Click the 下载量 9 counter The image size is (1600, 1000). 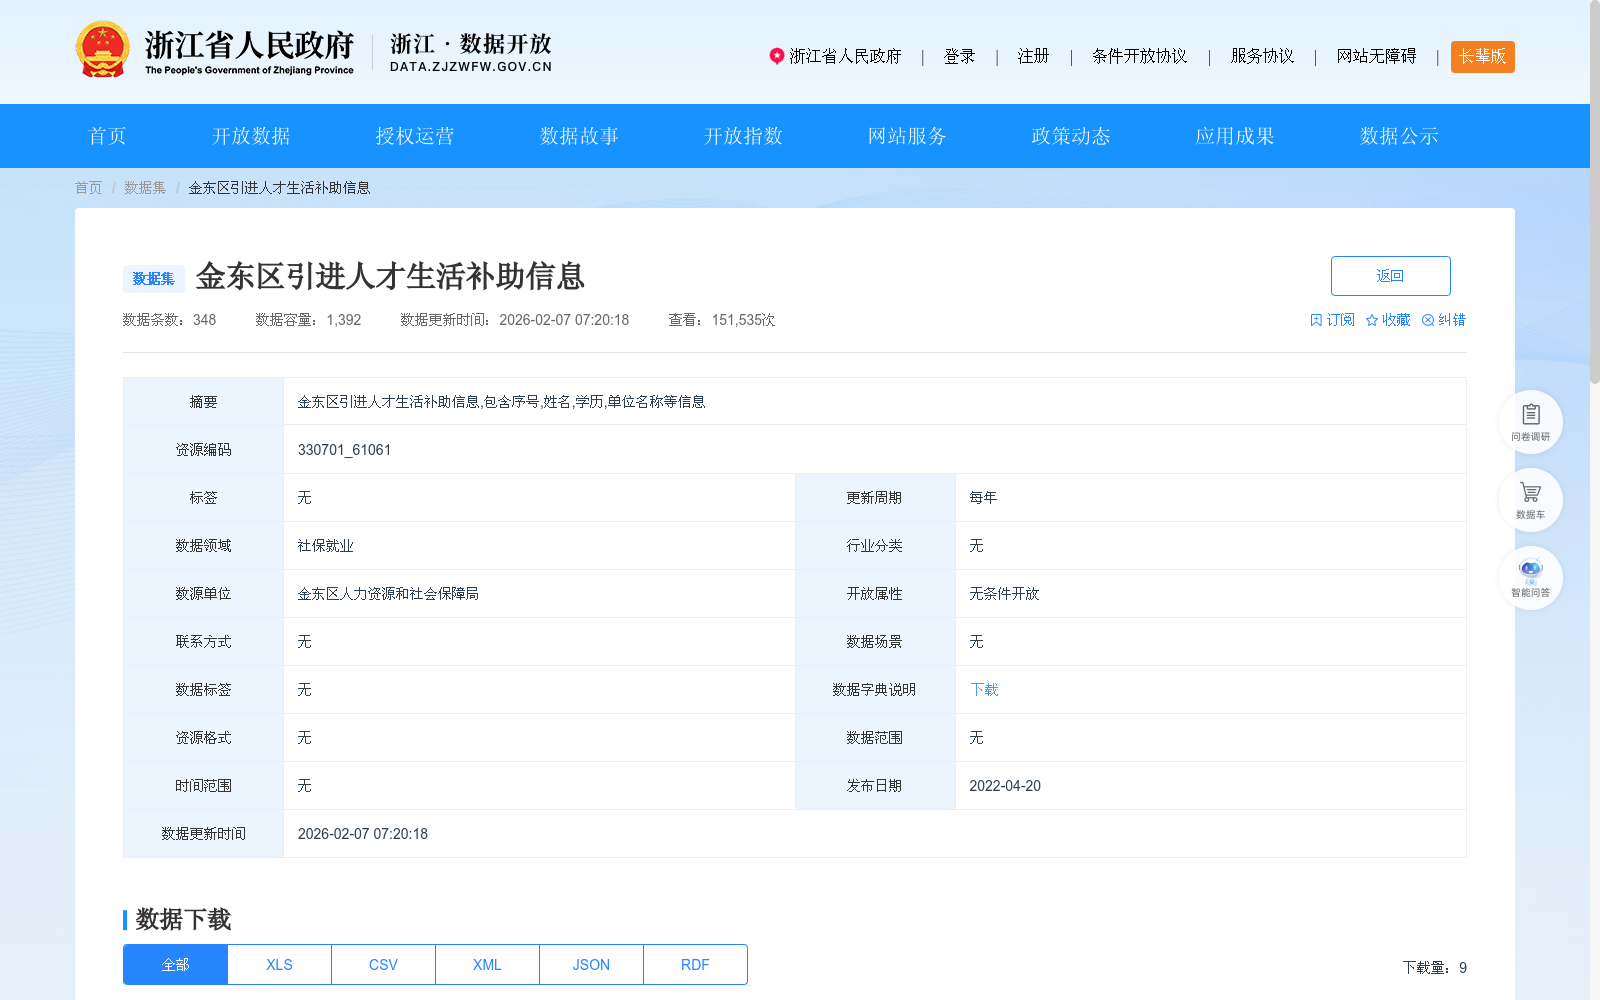coord(1434,968)
